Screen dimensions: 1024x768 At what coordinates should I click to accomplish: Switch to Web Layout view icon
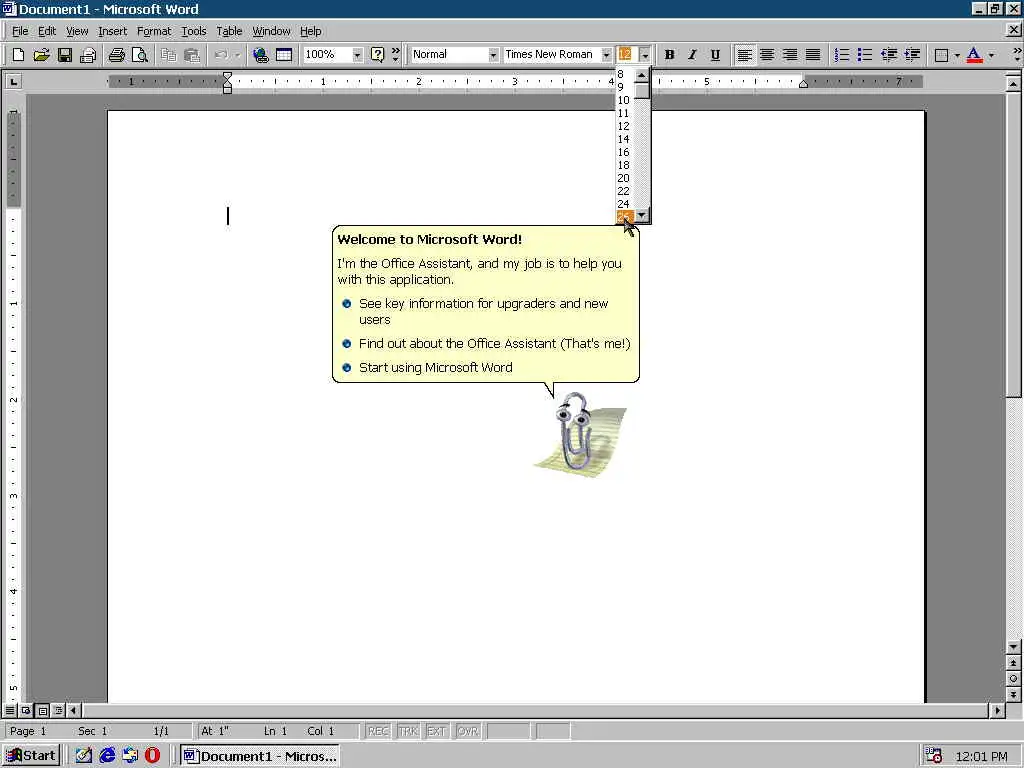pyautogui.click(x=26, y=710)
